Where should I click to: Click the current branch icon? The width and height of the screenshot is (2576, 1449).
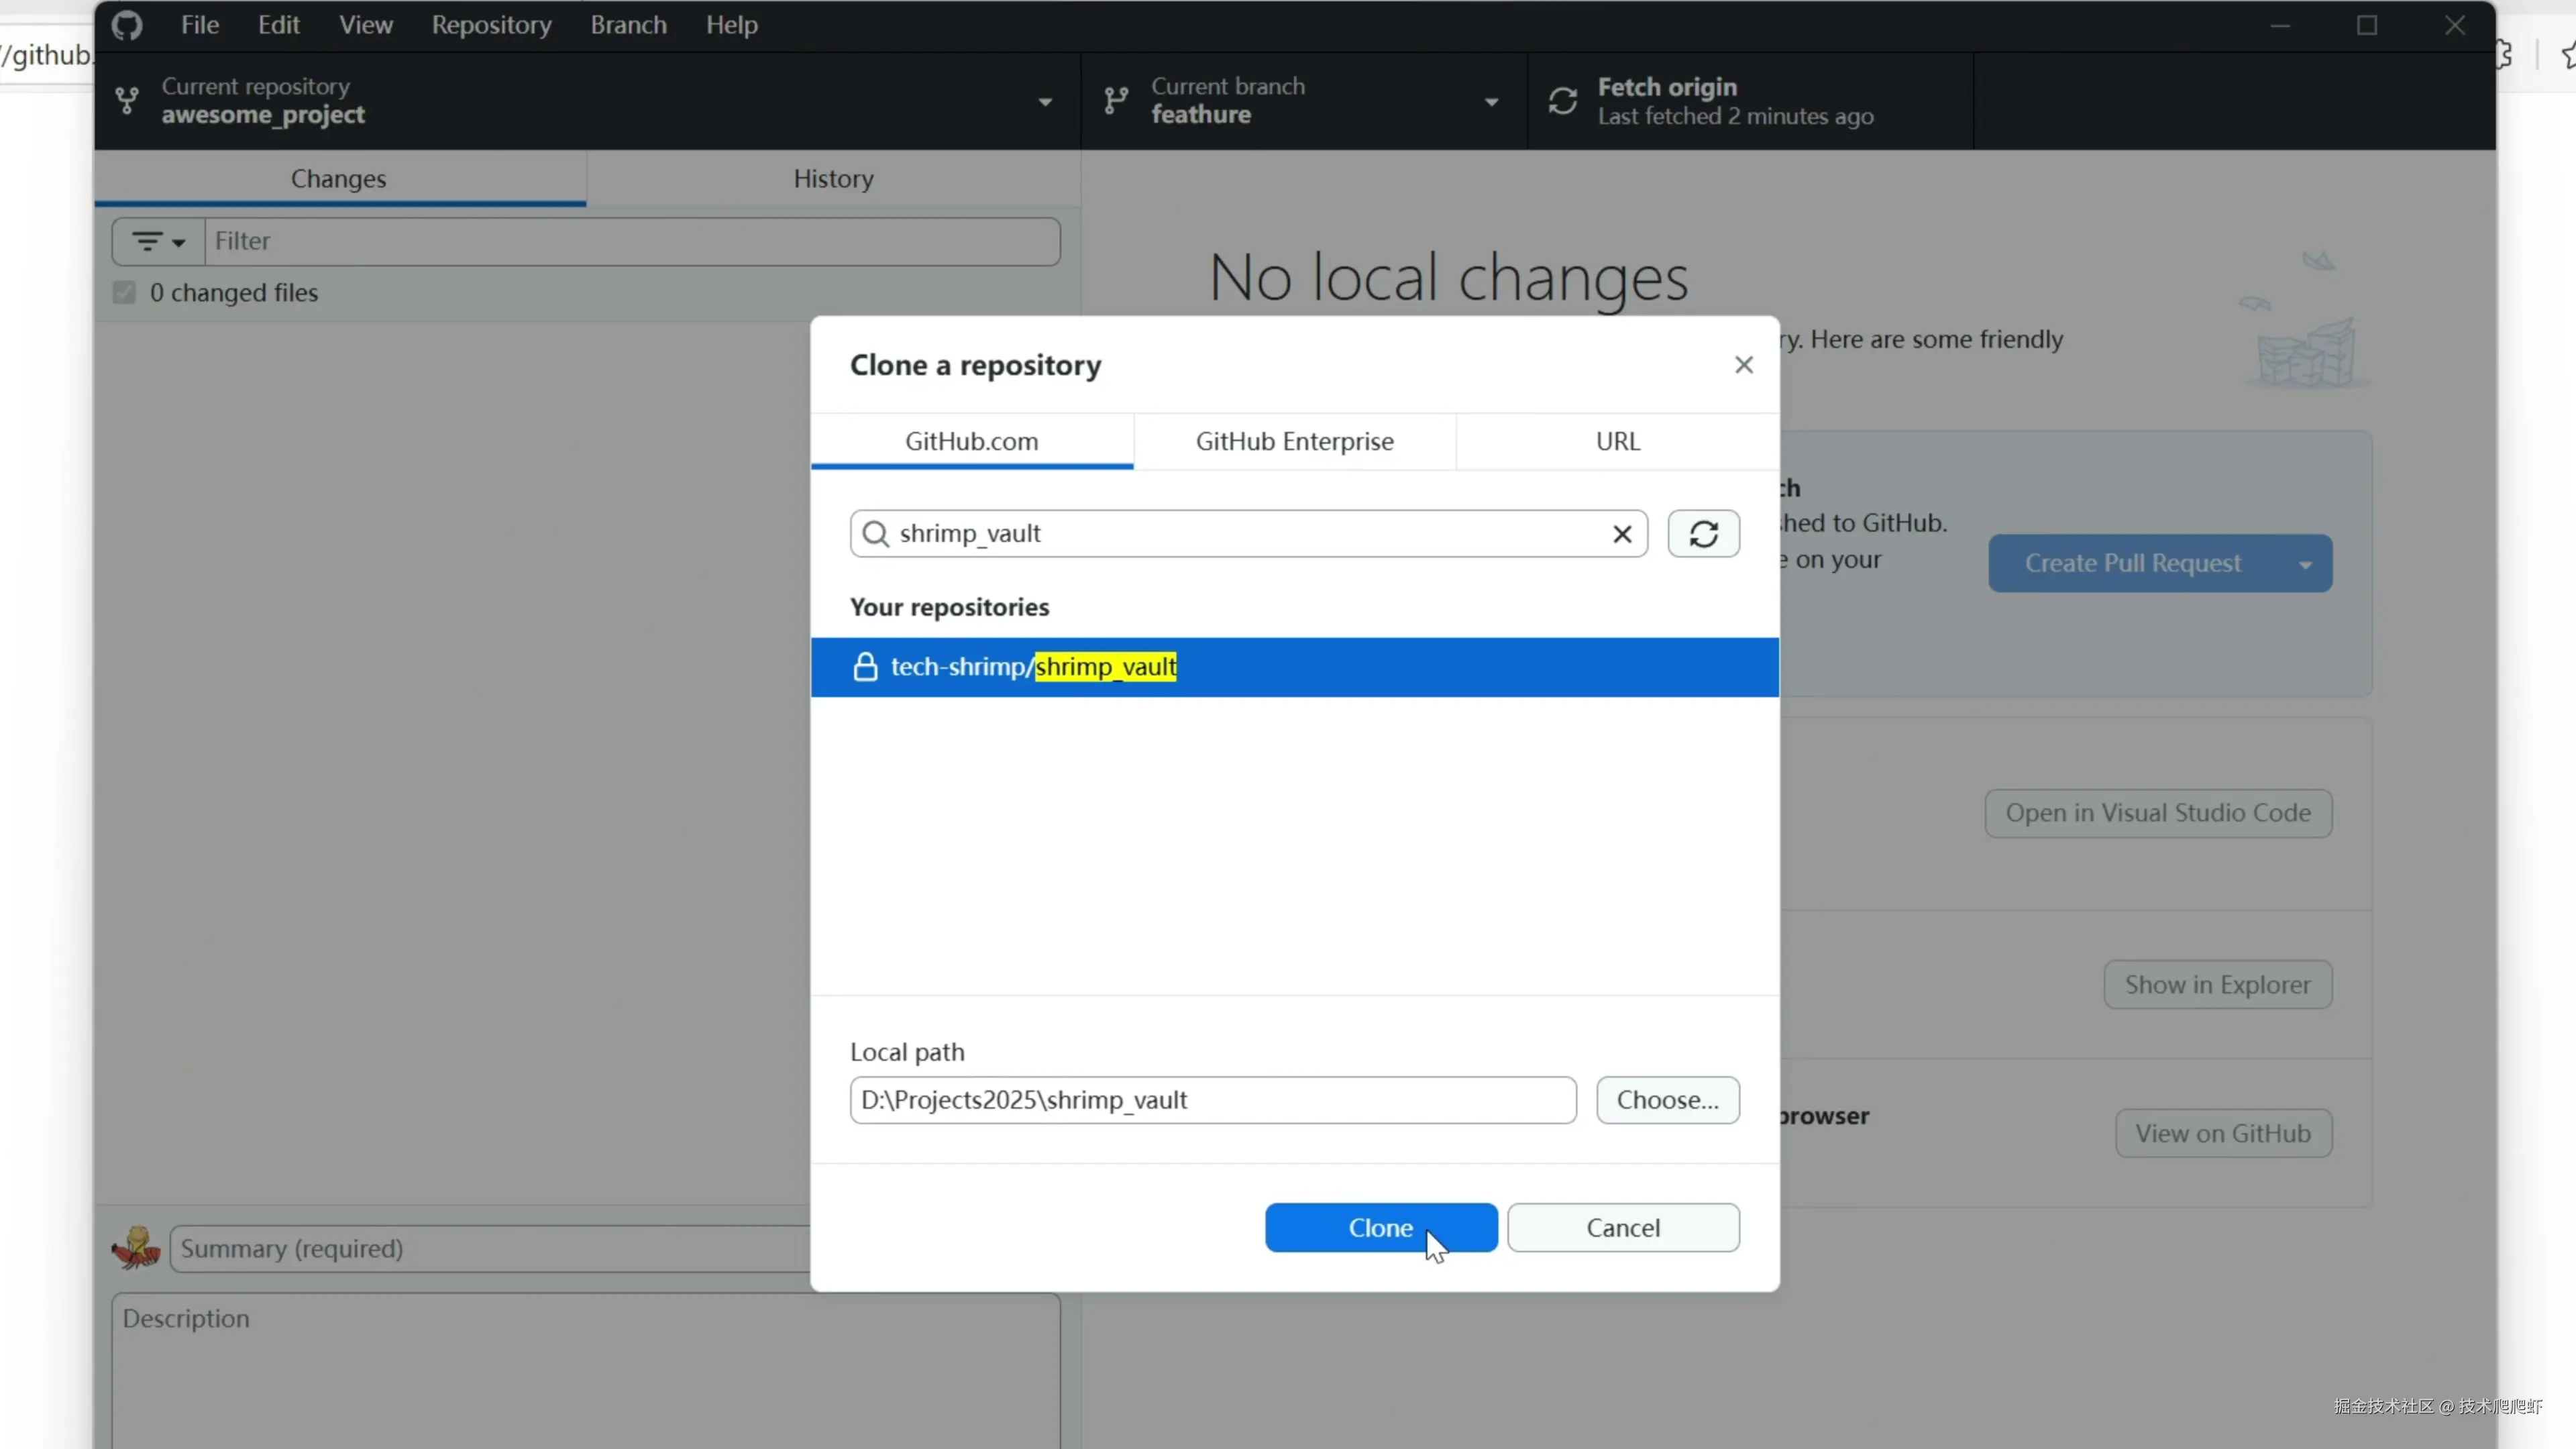click(1116, 101)
